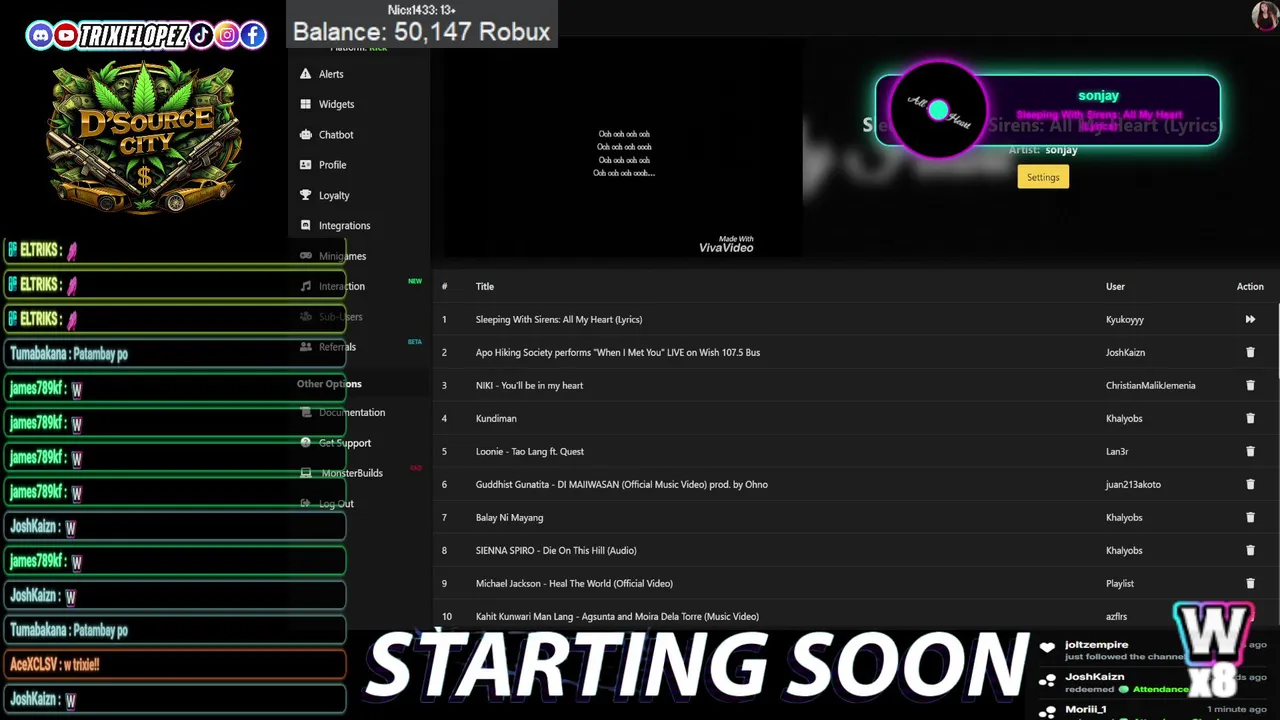Click the Facebook icon in the banner
This screenshot has height=720, width=1280.
[x=253, y=36]
